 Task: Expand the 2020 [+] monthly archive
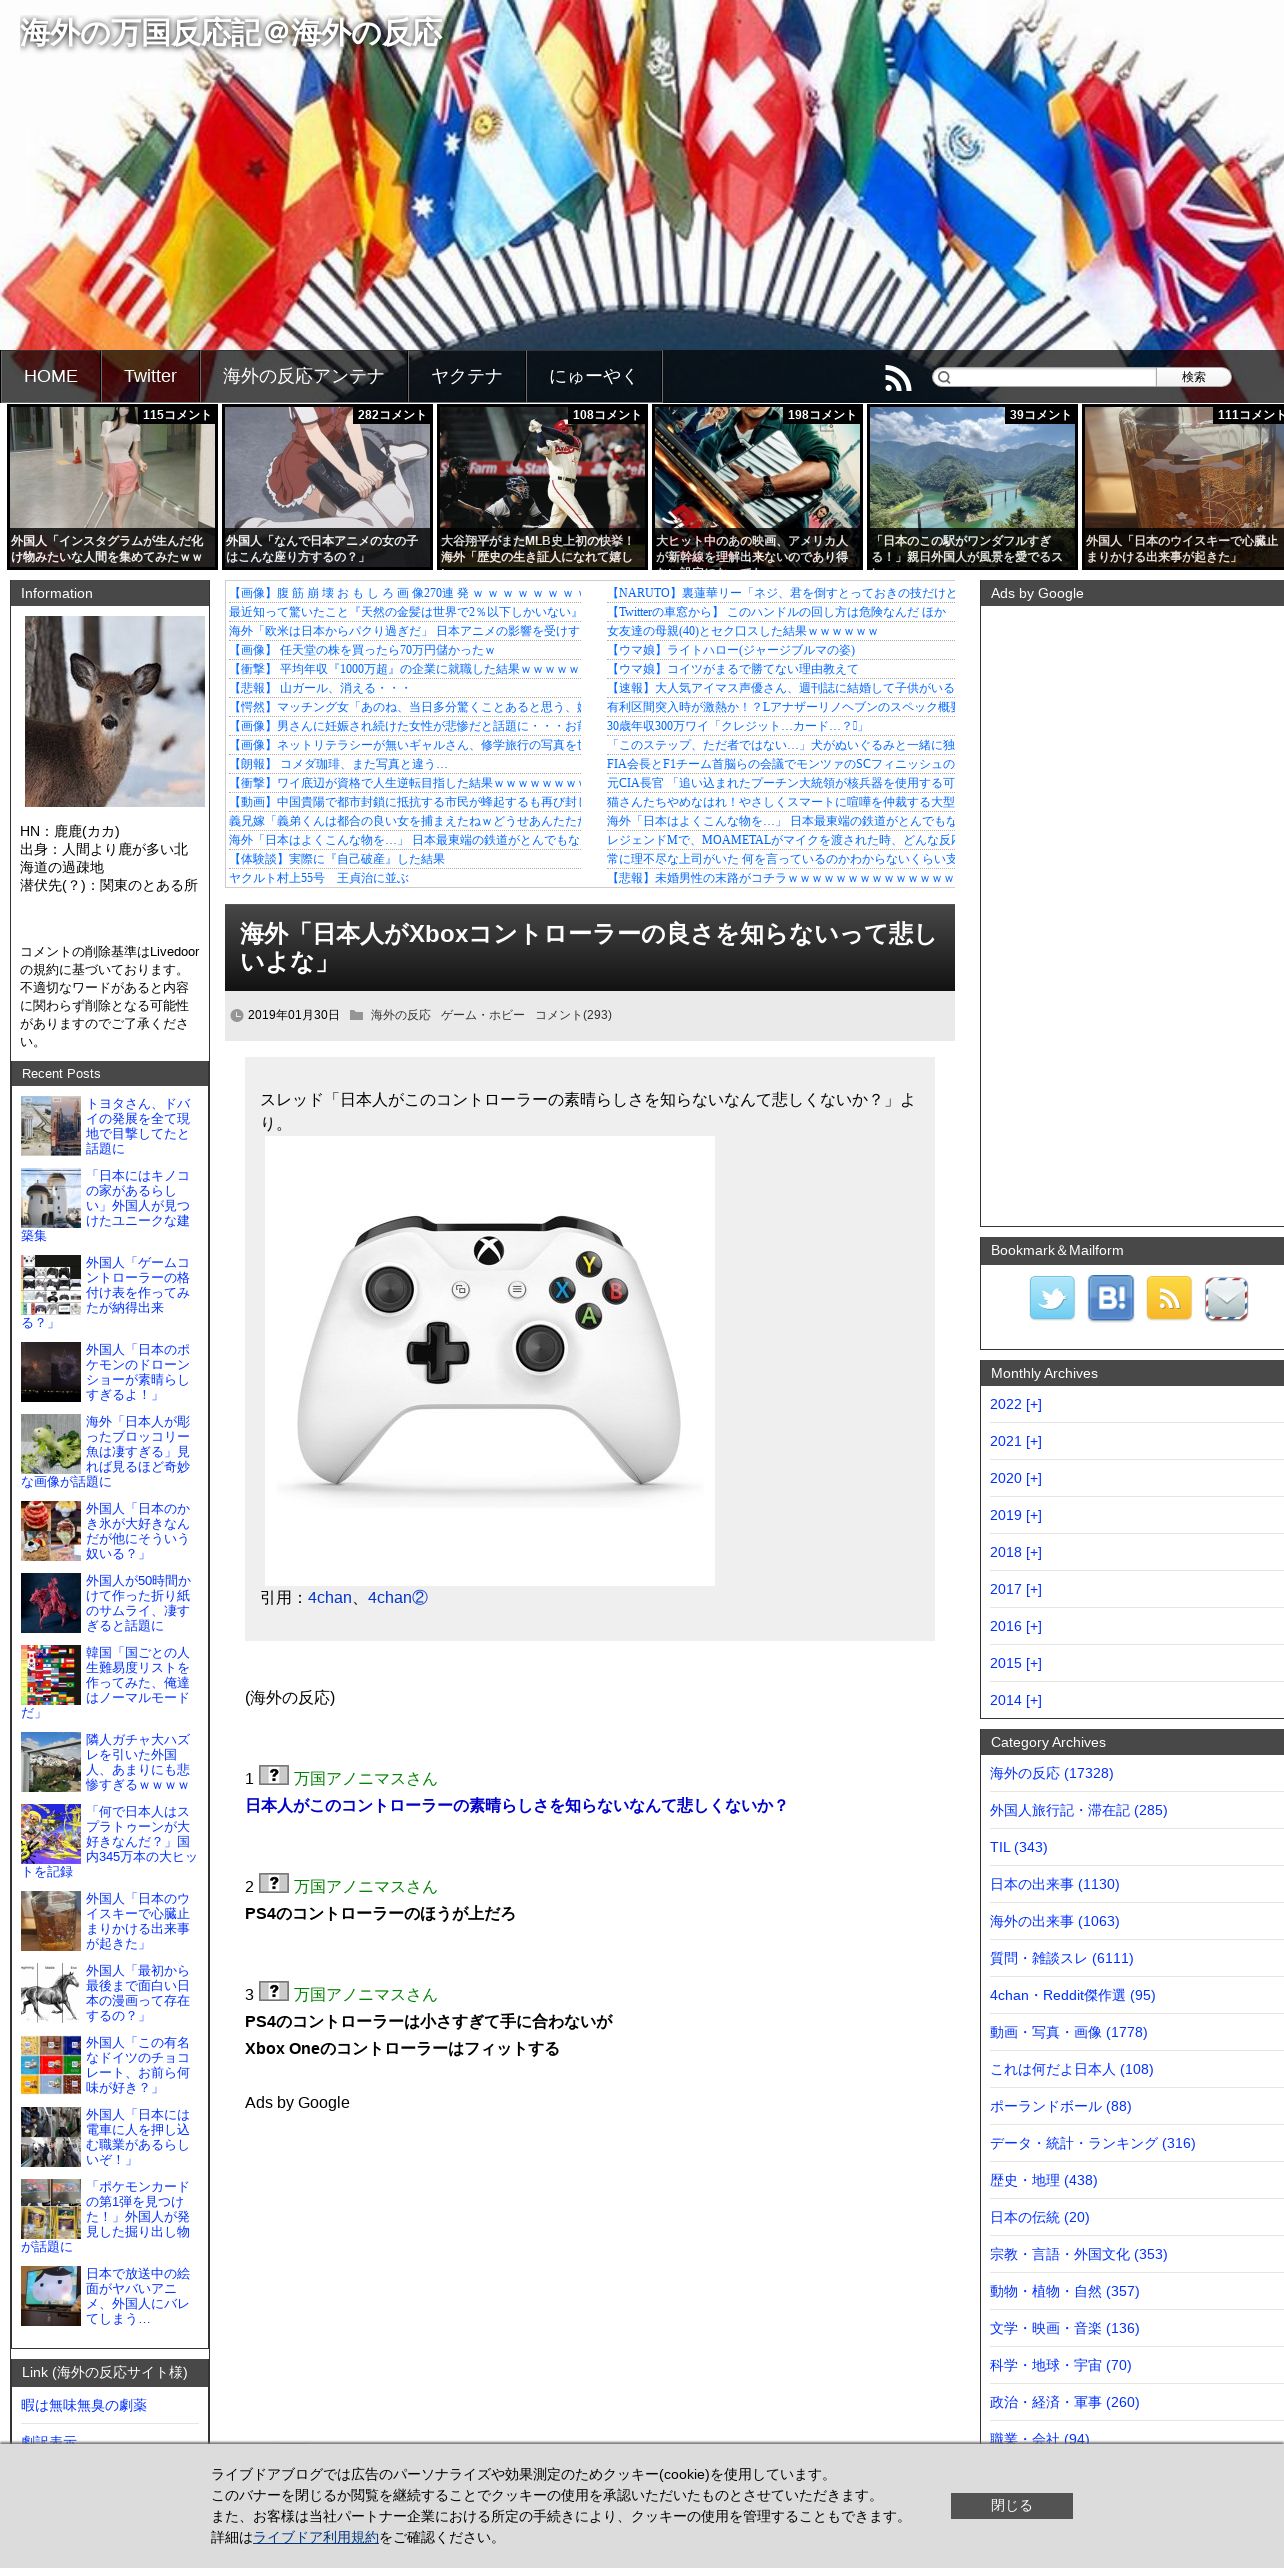pos(1015,1478)
